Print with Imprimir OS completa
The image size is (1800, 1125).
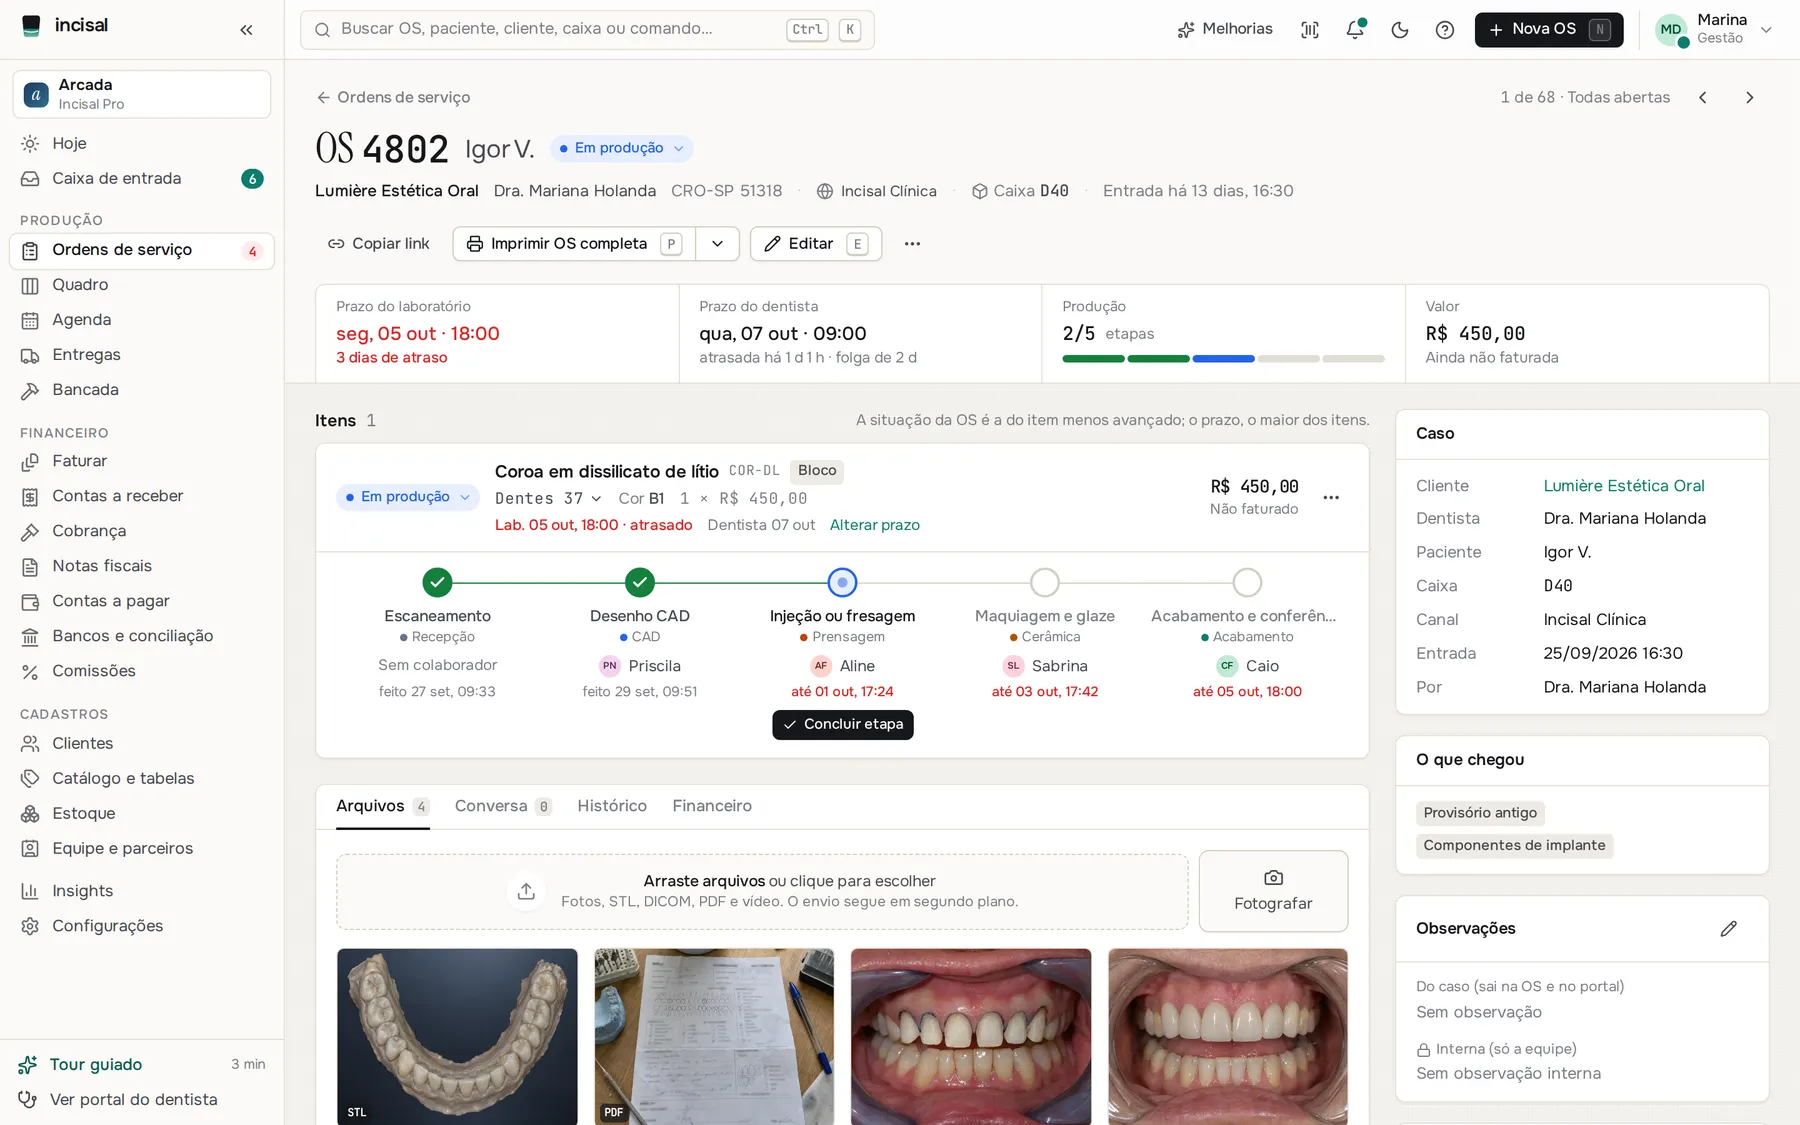coord(574,244)
